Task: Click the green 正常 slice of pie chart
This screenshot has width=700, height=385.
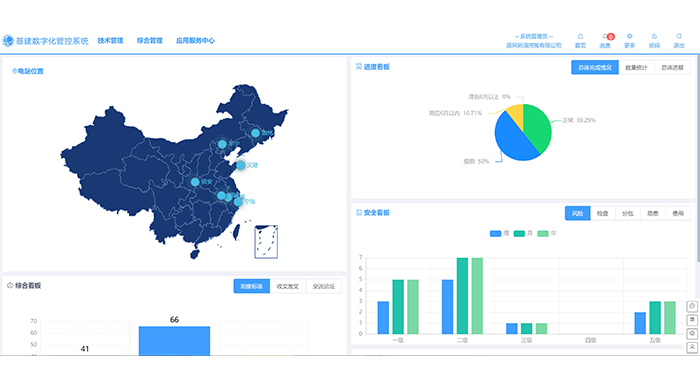Action: 538,127
